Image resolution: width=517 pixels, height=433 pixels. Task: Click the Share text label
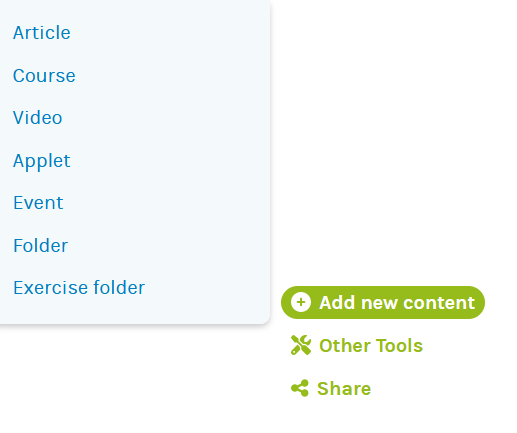tap(344, 388)
